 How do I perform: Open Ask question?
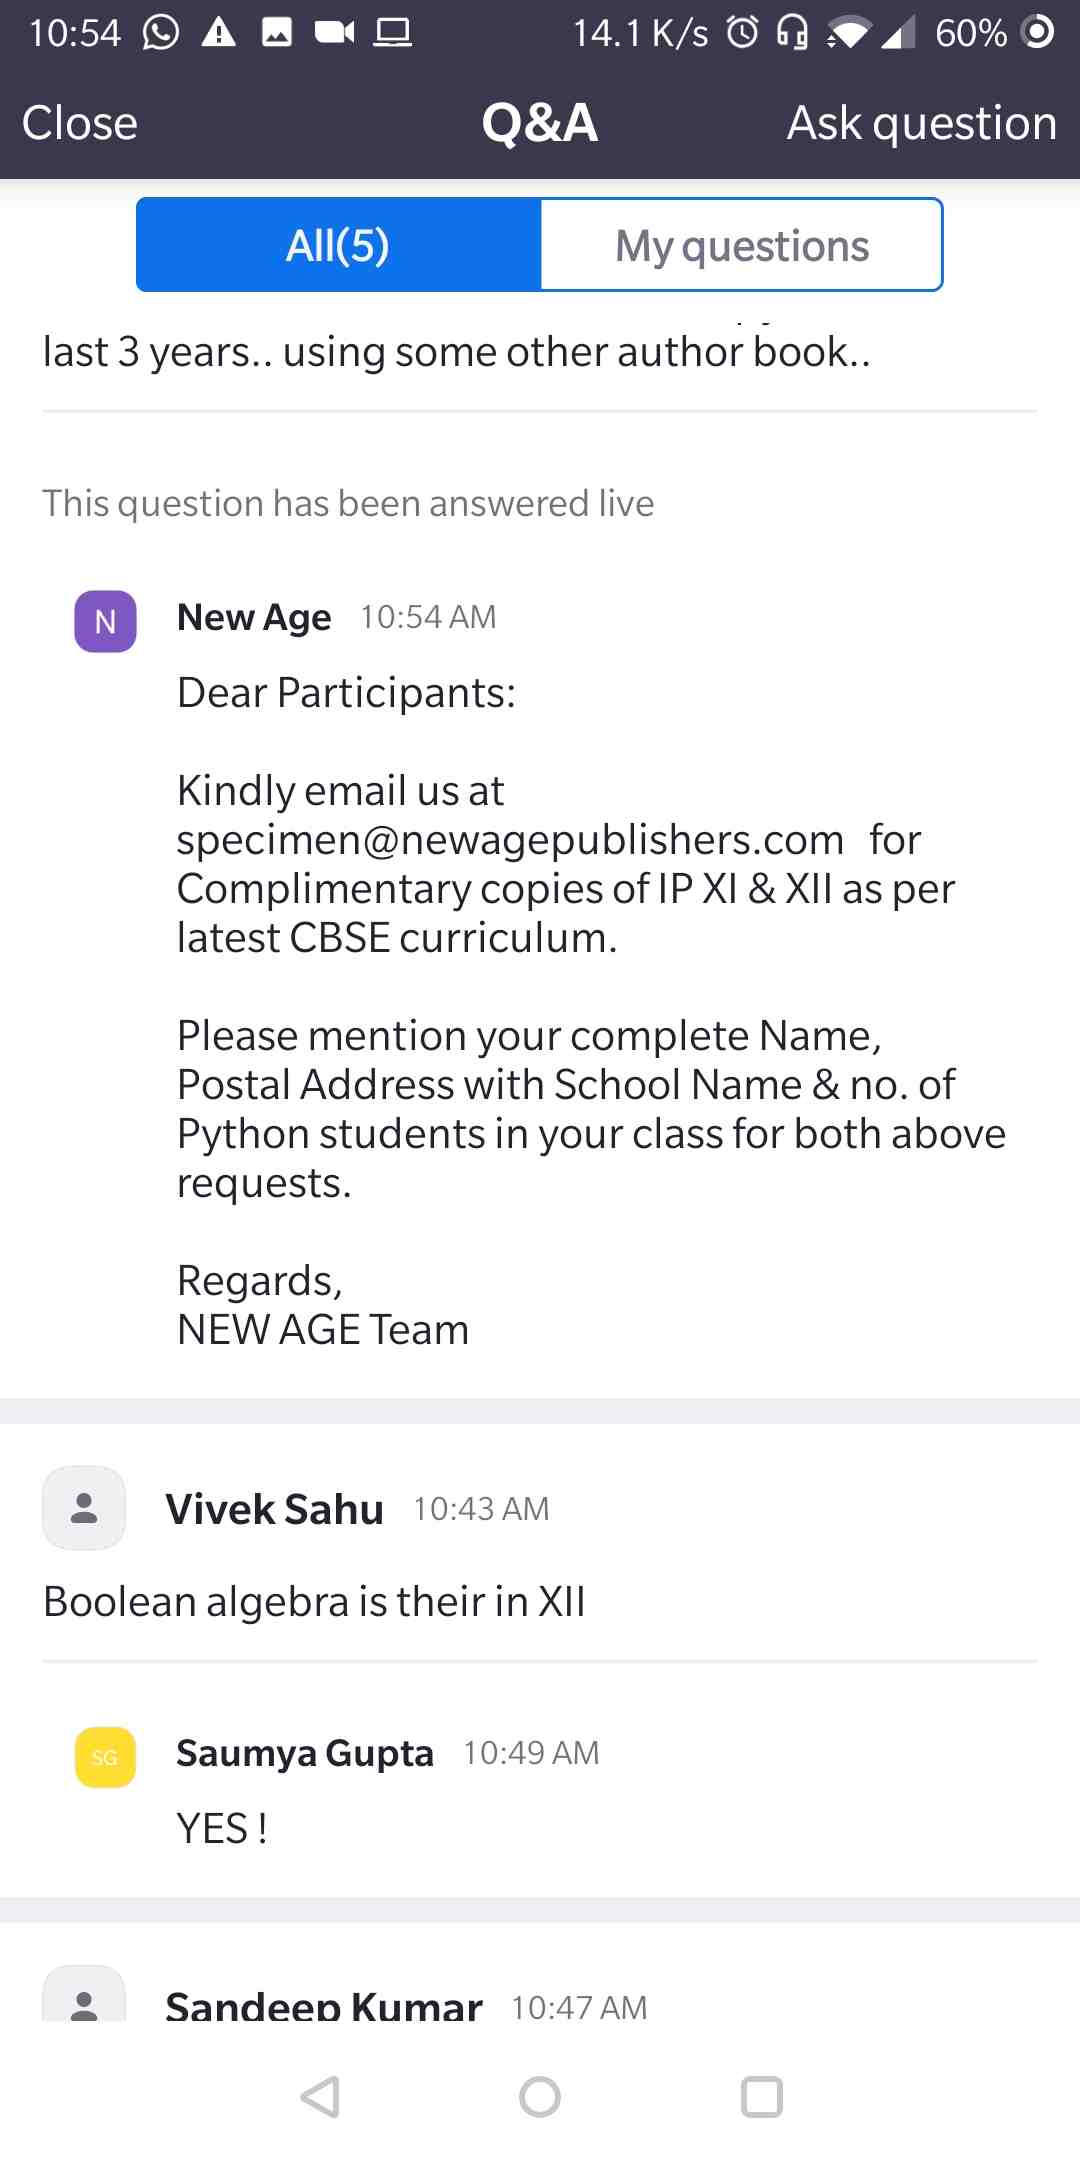point(921,123)
